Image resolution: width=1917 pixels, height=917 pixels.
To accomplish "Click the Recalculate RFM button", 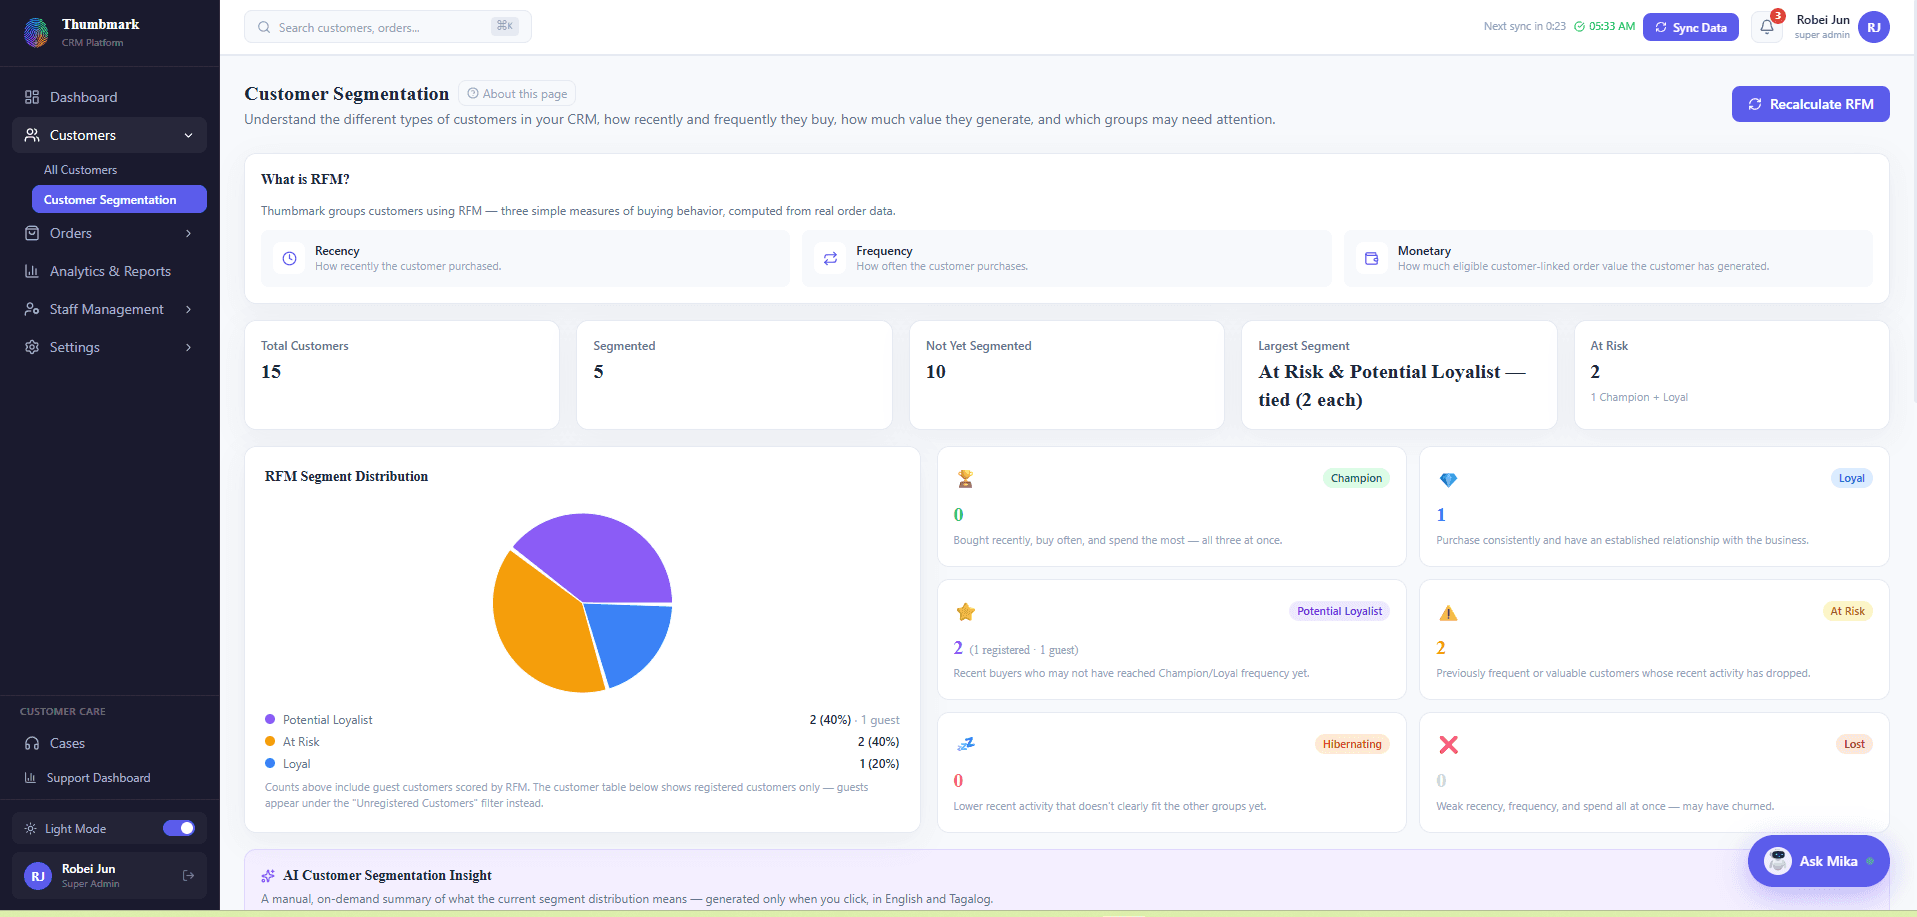I will pos(1810,104).
